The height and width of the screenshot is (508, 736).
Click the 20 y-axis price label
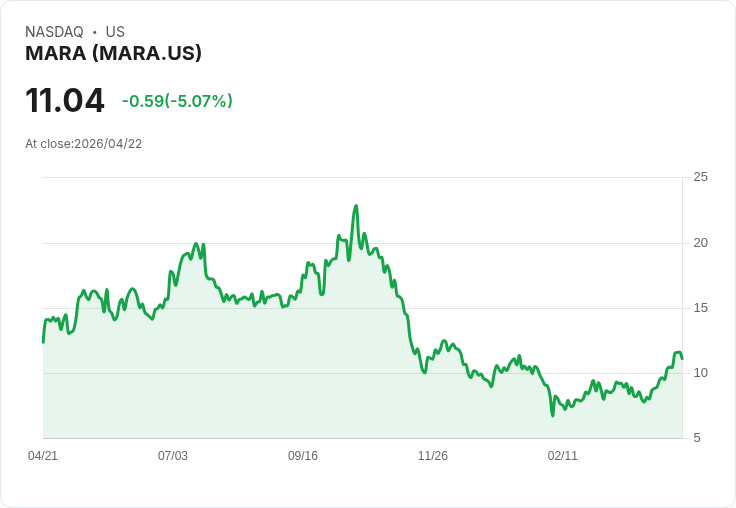tap(700, 243)
